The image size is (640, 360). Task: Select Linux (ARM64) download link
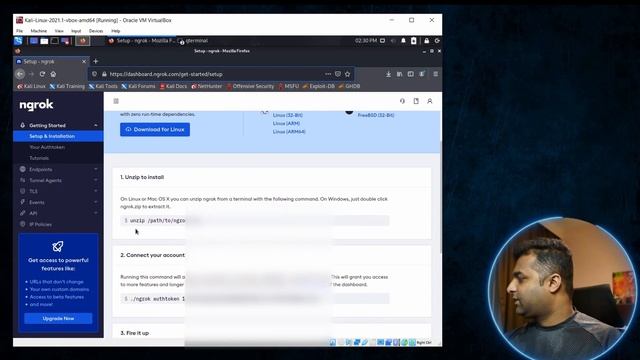(289, 132)
